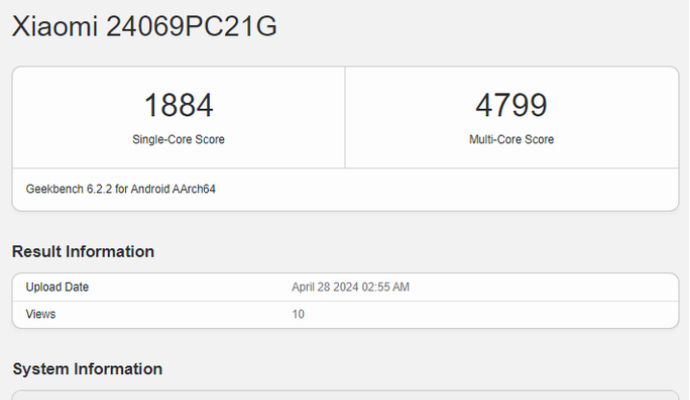
Task: Click the Multi-Core Score label
Action: point(511,139)
